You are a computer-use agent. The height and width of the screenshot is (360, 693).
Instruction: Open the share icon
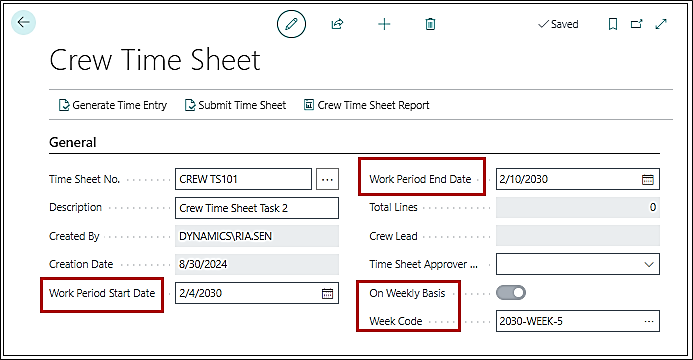pyautogui.click(x=337, y=24)
